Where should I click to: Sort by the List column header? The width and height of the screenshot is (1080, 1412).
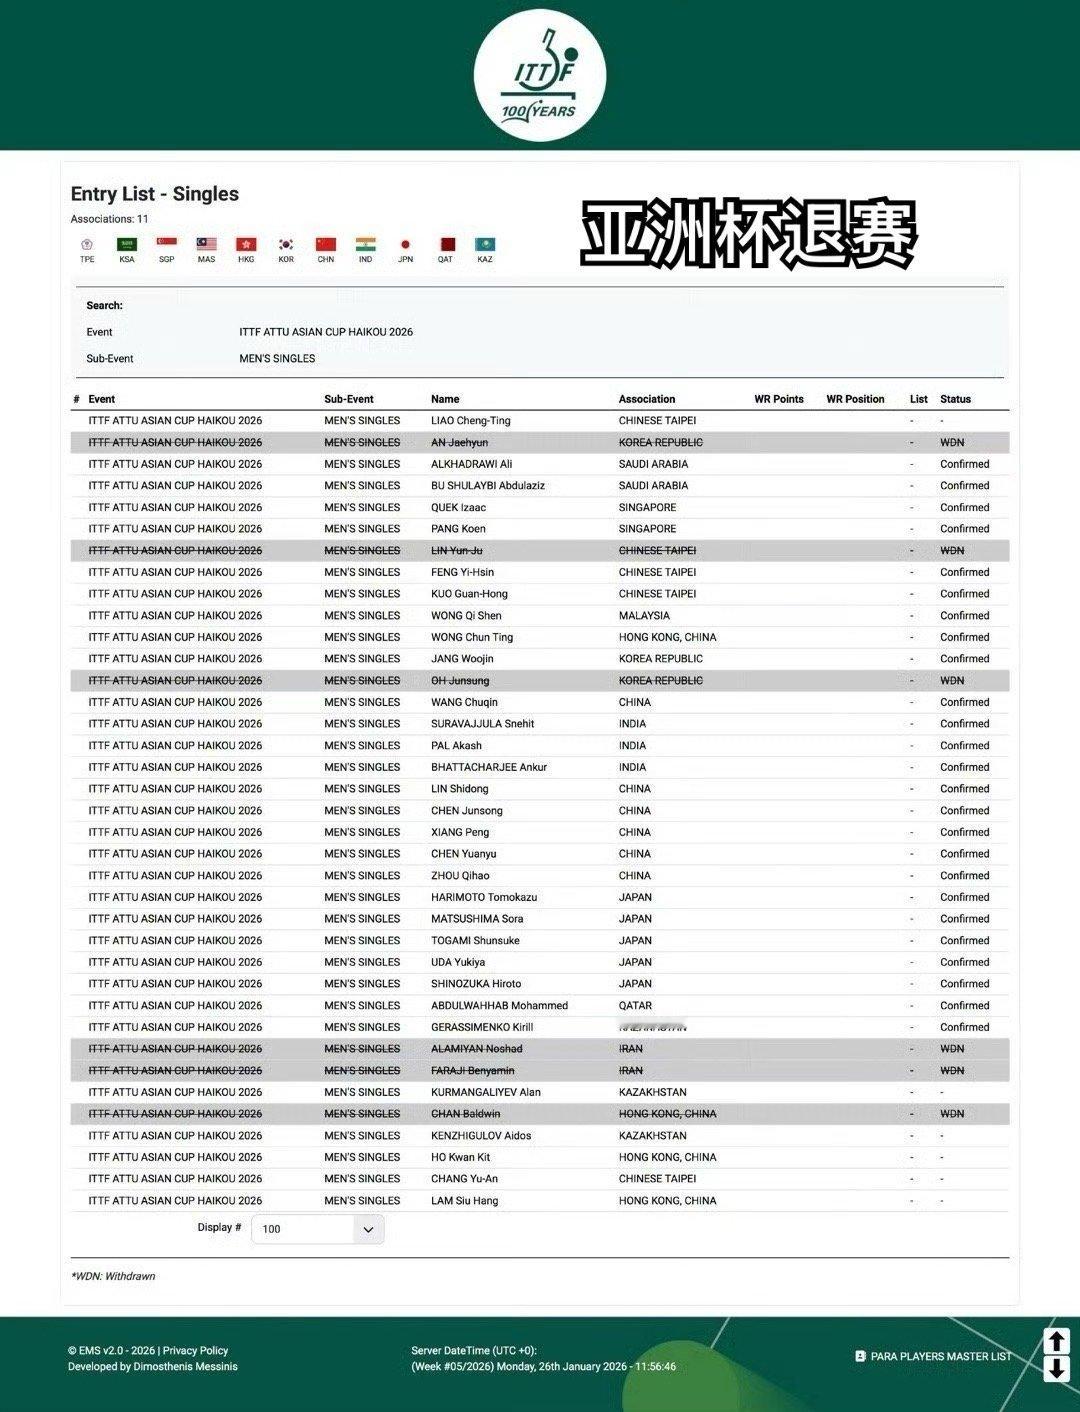pos(919,399)
